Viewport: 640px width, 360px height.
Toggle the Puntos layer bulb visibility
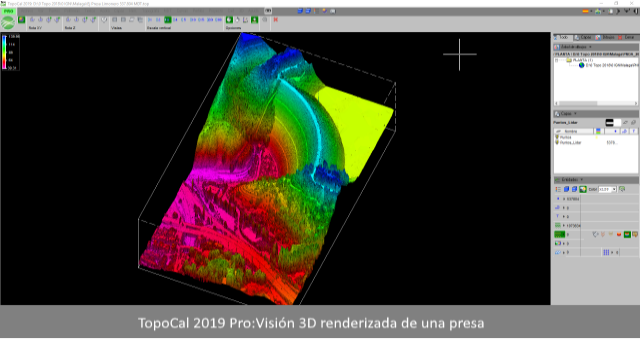click(x=557, y=138)
